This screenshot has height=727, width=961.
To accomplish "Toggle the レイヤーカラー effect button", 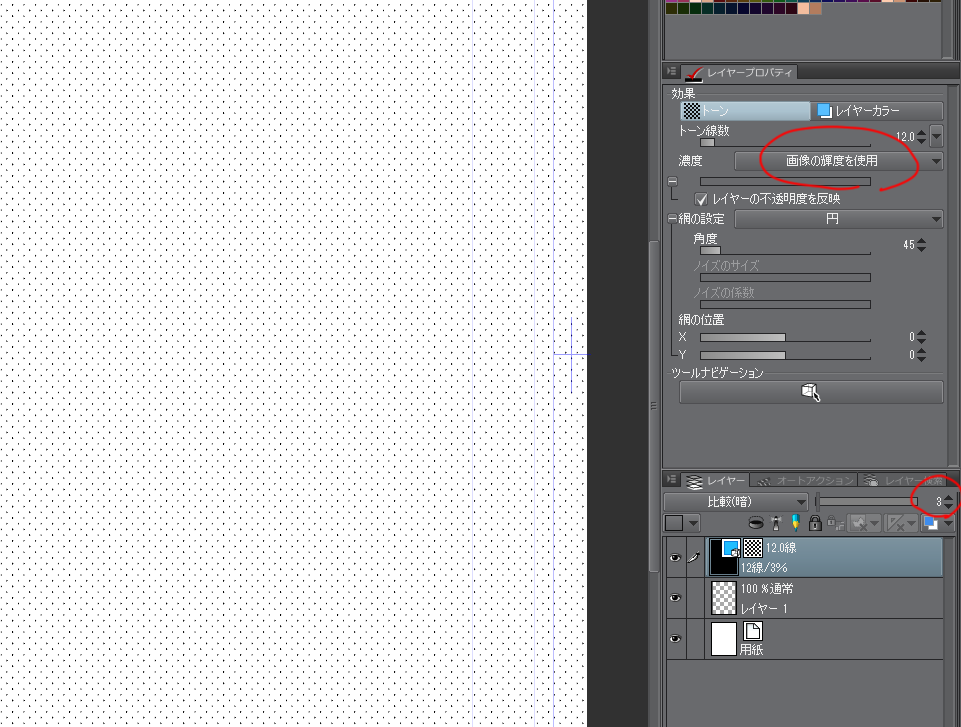I will coord(878,111).
